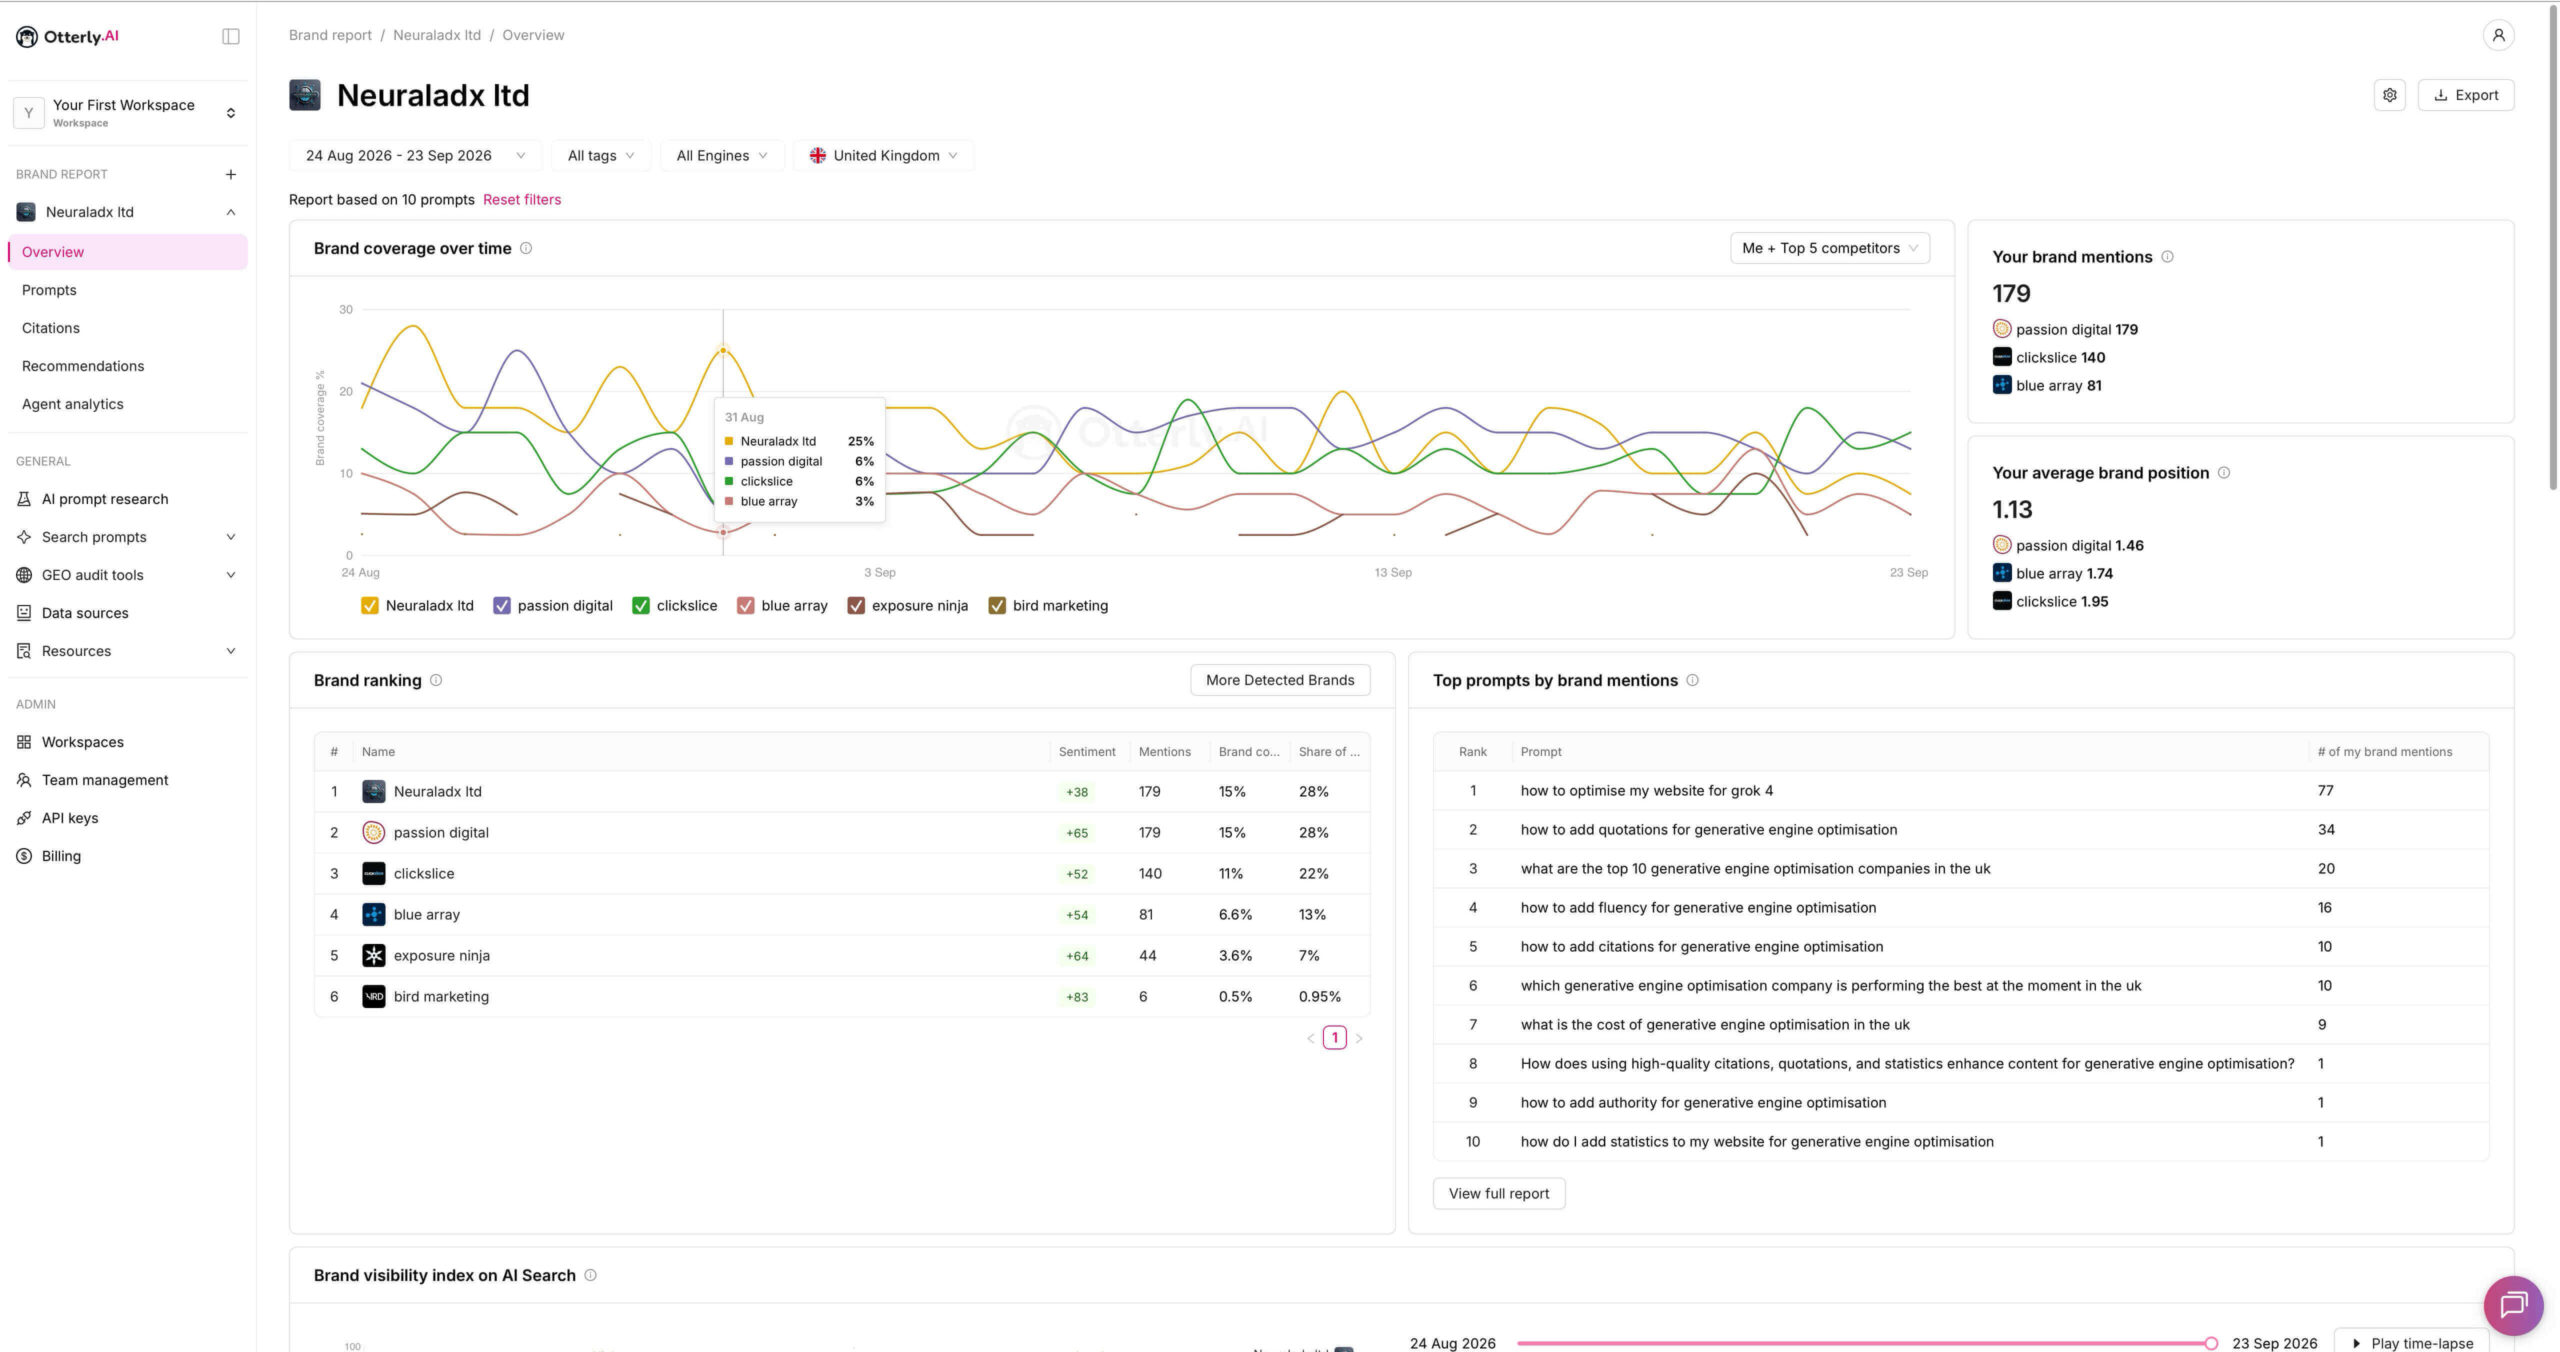Viewport: 2560px width, 1352px height.
Task: Change the United Kingdom country filter
Action: [x=883, y=155]
